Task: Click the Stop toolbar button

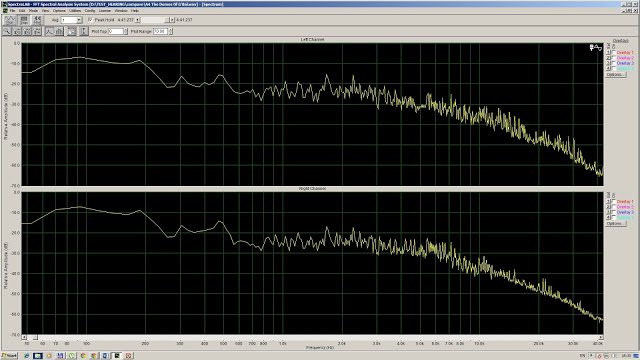Action: (x=24, y=20)
